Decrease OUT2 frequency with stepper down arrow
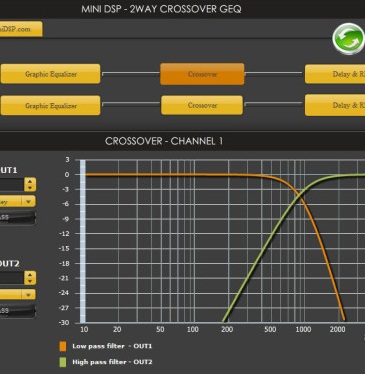This screenshot has width=365, height=374. tap(30, 281)
